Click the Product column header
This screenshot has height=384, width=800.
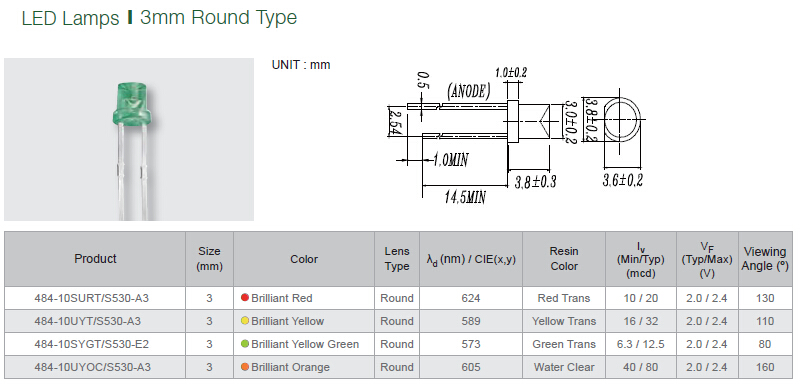coord(95,259)
